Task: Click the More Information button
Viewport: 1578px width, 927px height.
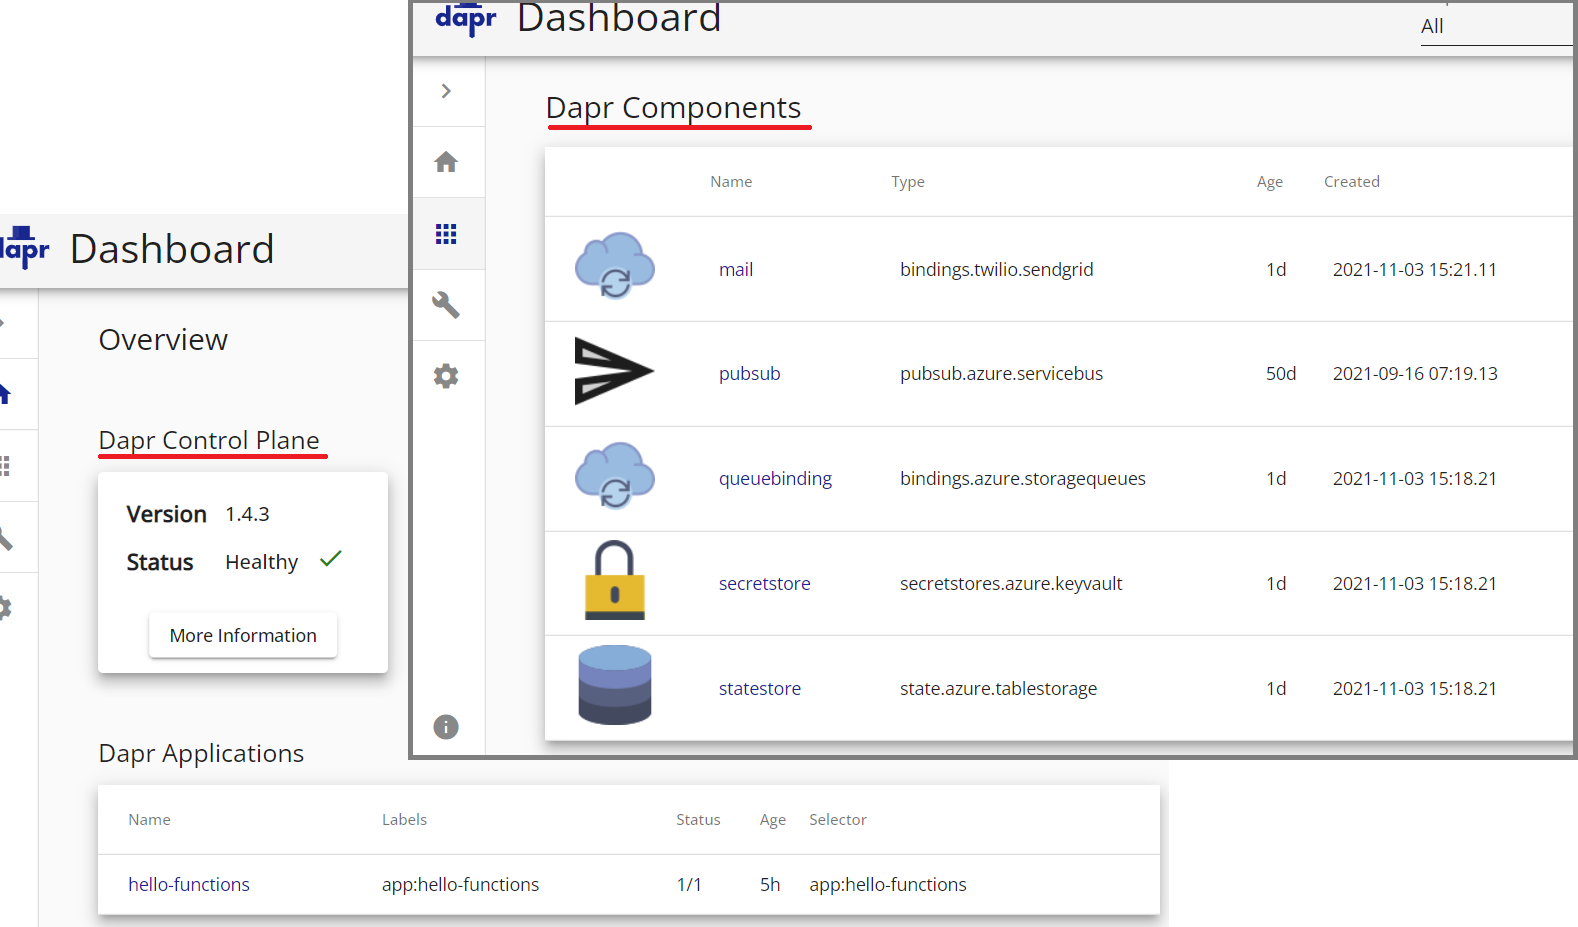Action: pyautogui.click(x=243, y=635)
